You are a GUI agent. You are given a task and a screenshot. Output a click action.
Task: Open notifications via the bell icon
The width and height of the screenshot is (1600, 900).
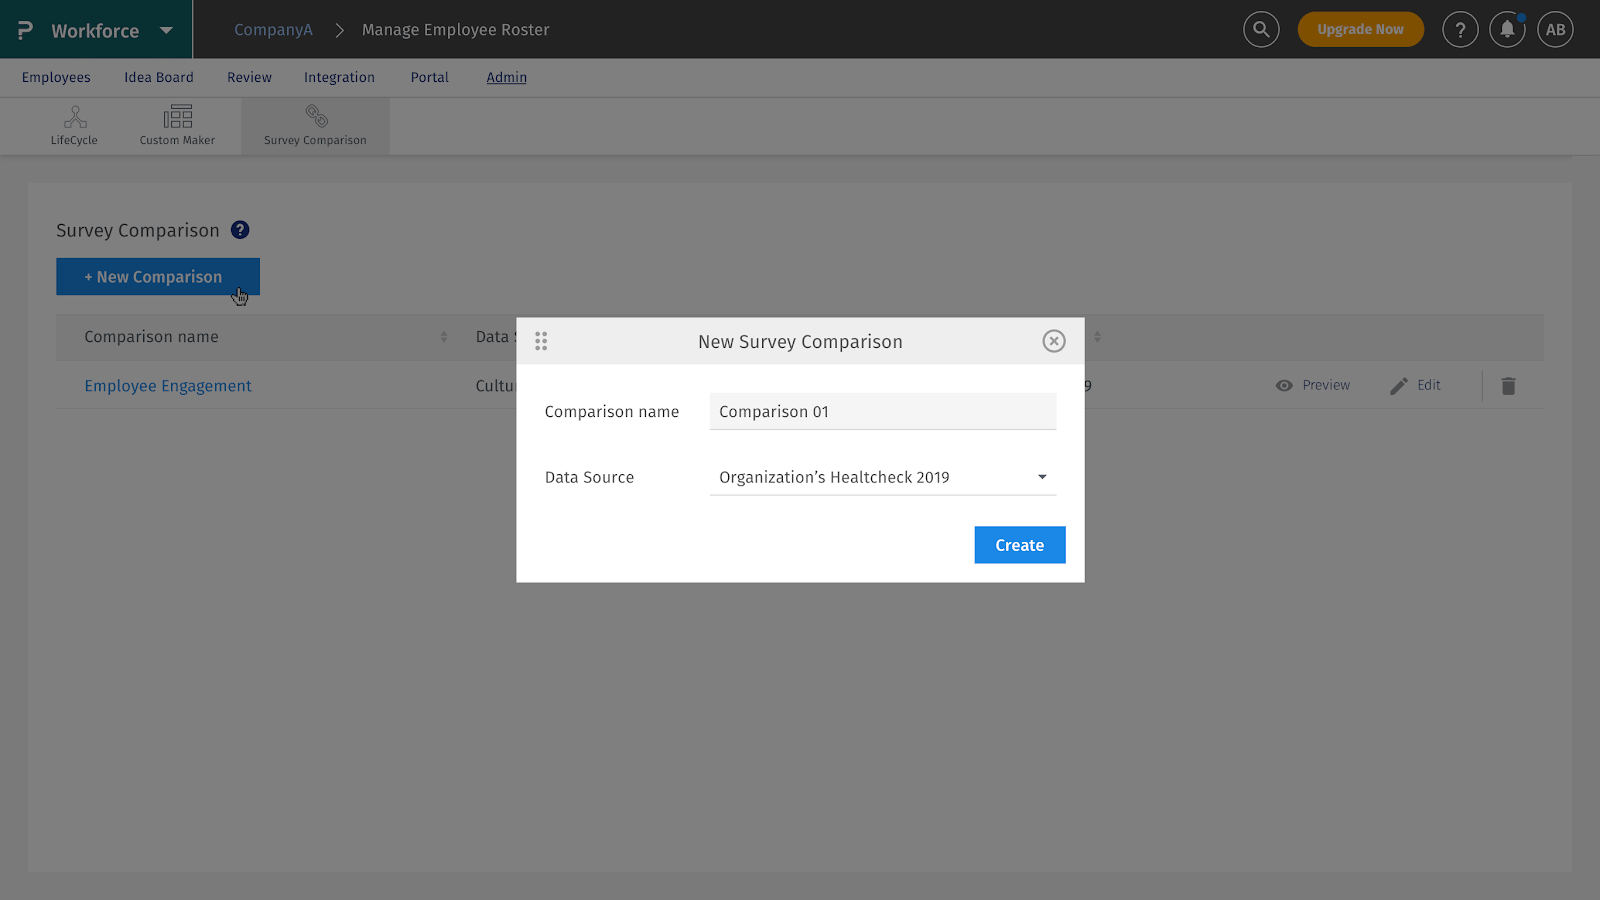1507,29
